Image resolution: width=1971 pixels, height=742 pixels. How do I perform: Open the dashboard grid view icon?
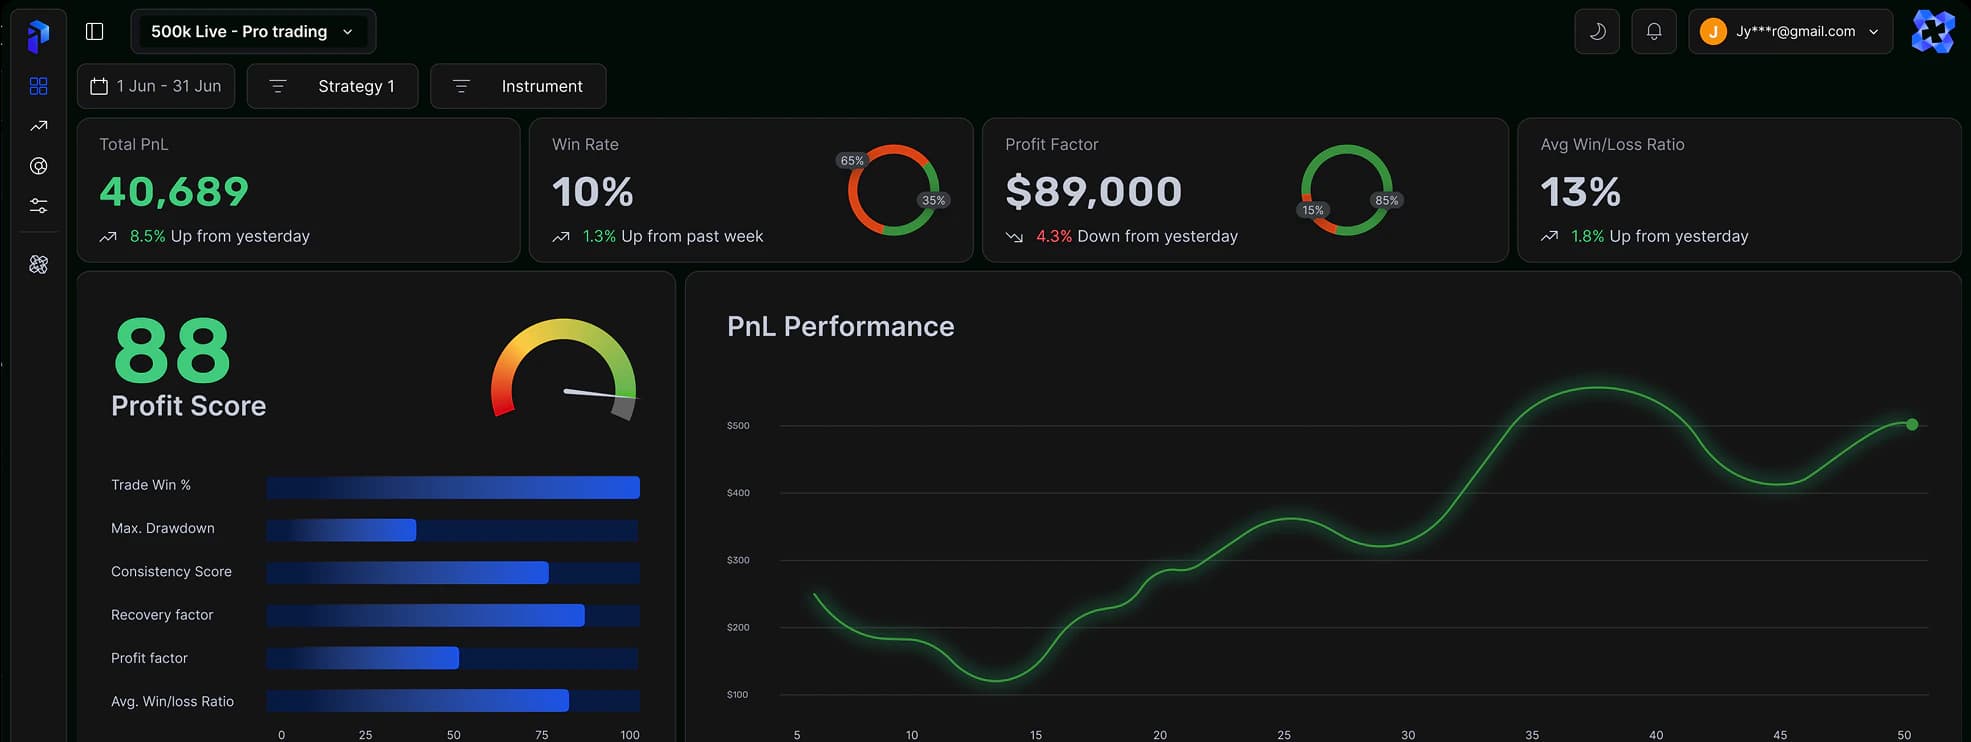38,86
